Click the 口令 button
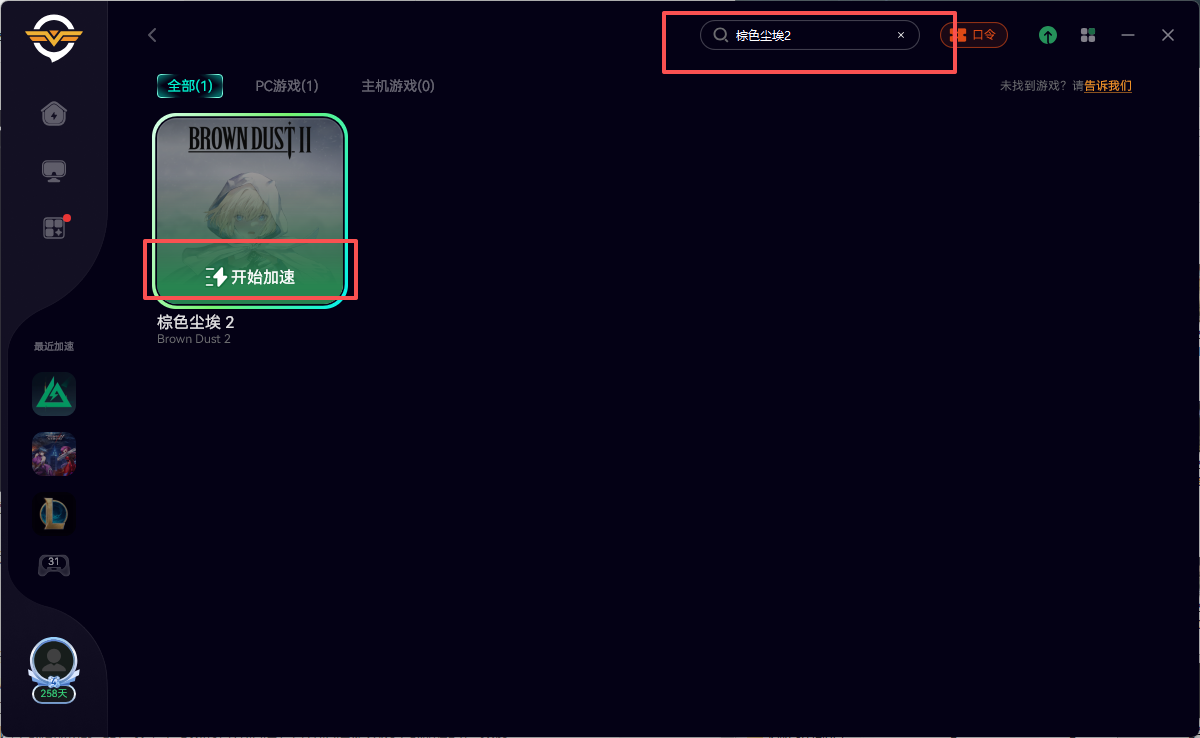This screenshot has width=1200, height=738. (x=974, y=35)
